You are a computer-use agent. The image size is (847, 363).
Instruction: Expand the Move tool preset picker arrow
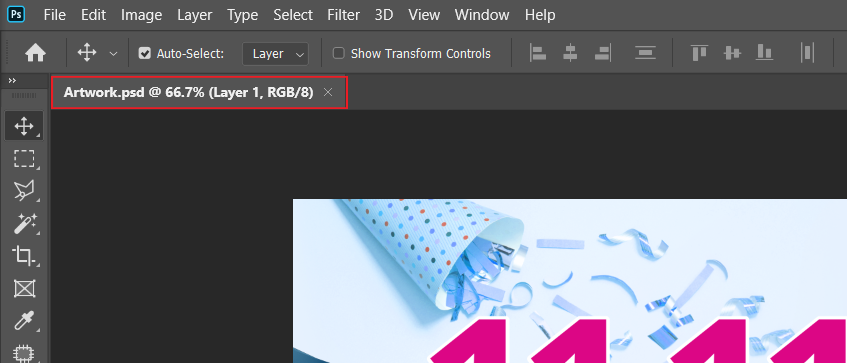tap(113, 53)
